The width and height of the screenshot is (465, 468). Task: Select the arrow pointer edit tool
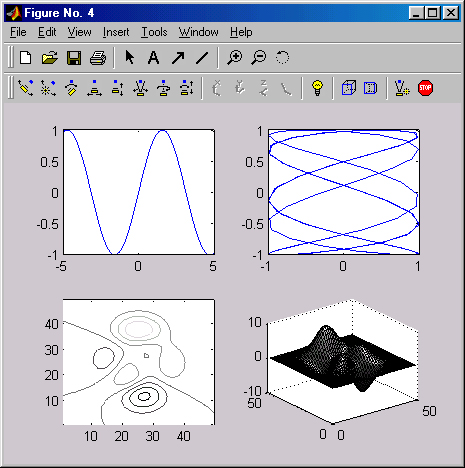point(130,58)
